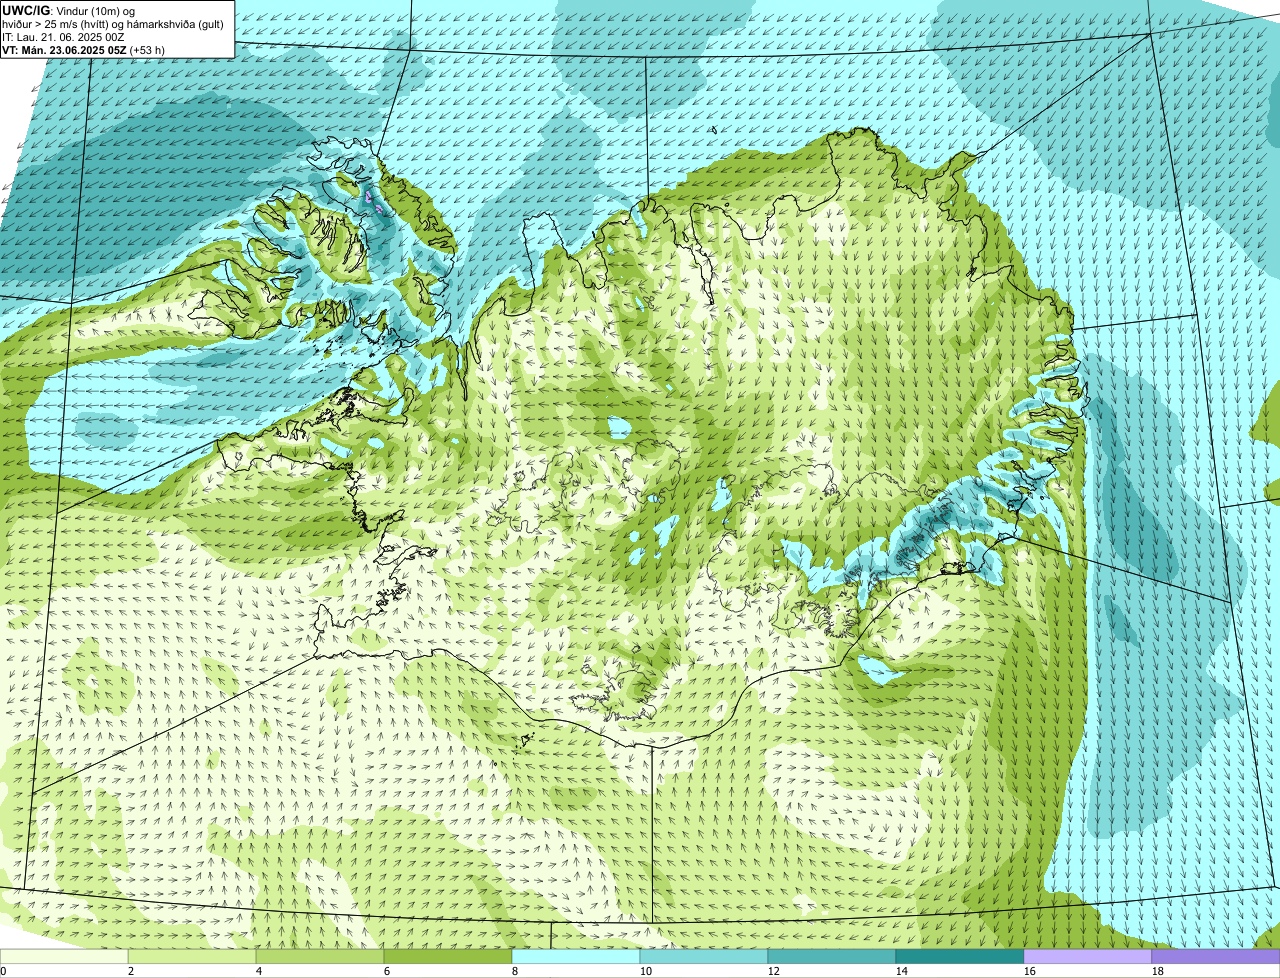Image resolution: width=1280 pixels, height=978 pixels.
Task: Click the 14–16 m/s dark teal legend swatch
Action: pyautogui.click(x=960, y=956)
